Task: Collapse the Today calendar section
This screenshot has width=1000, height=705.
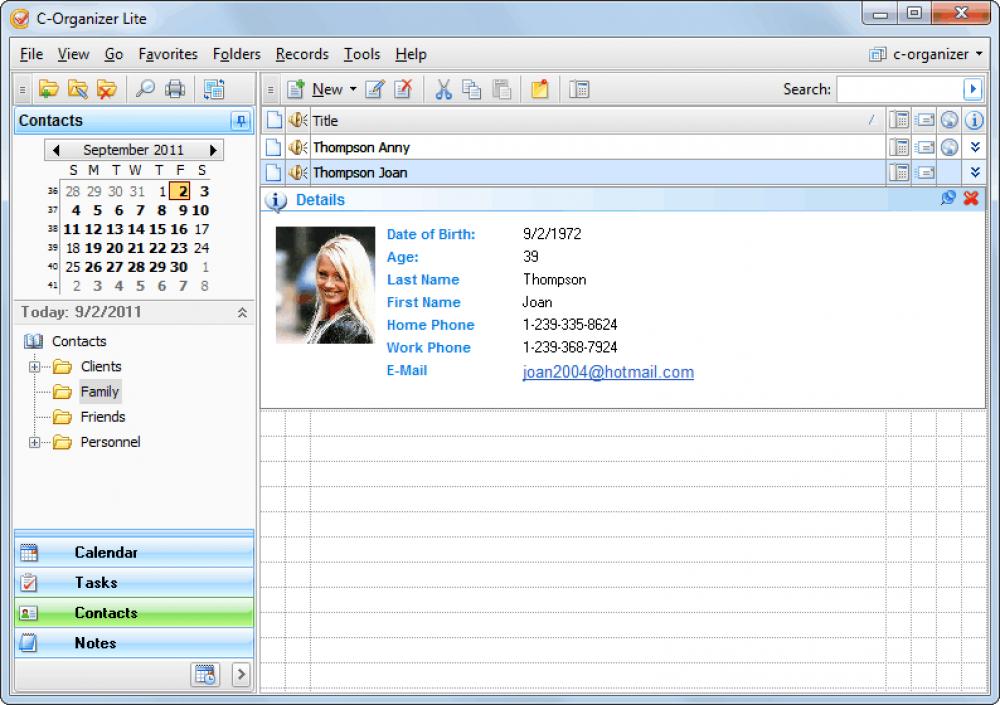Action: click(x=243, y=312)
